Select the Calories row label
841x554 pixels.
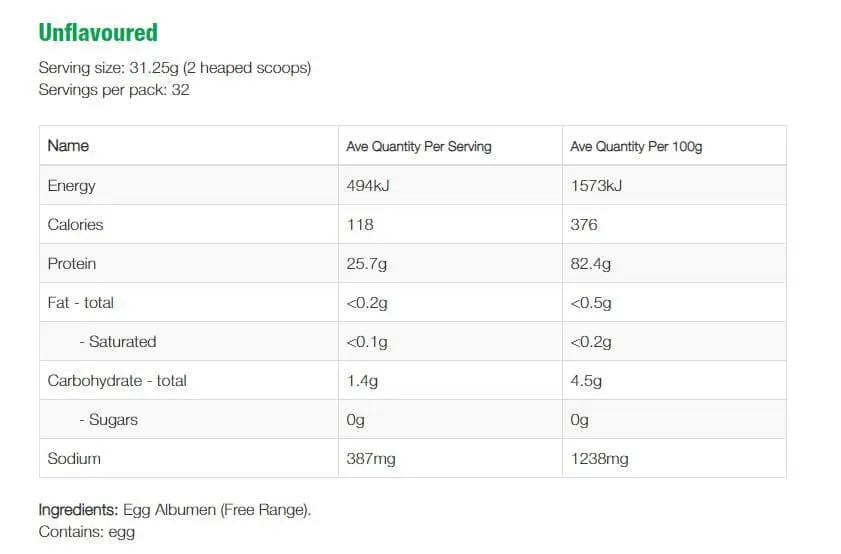[x=75, y=225]
